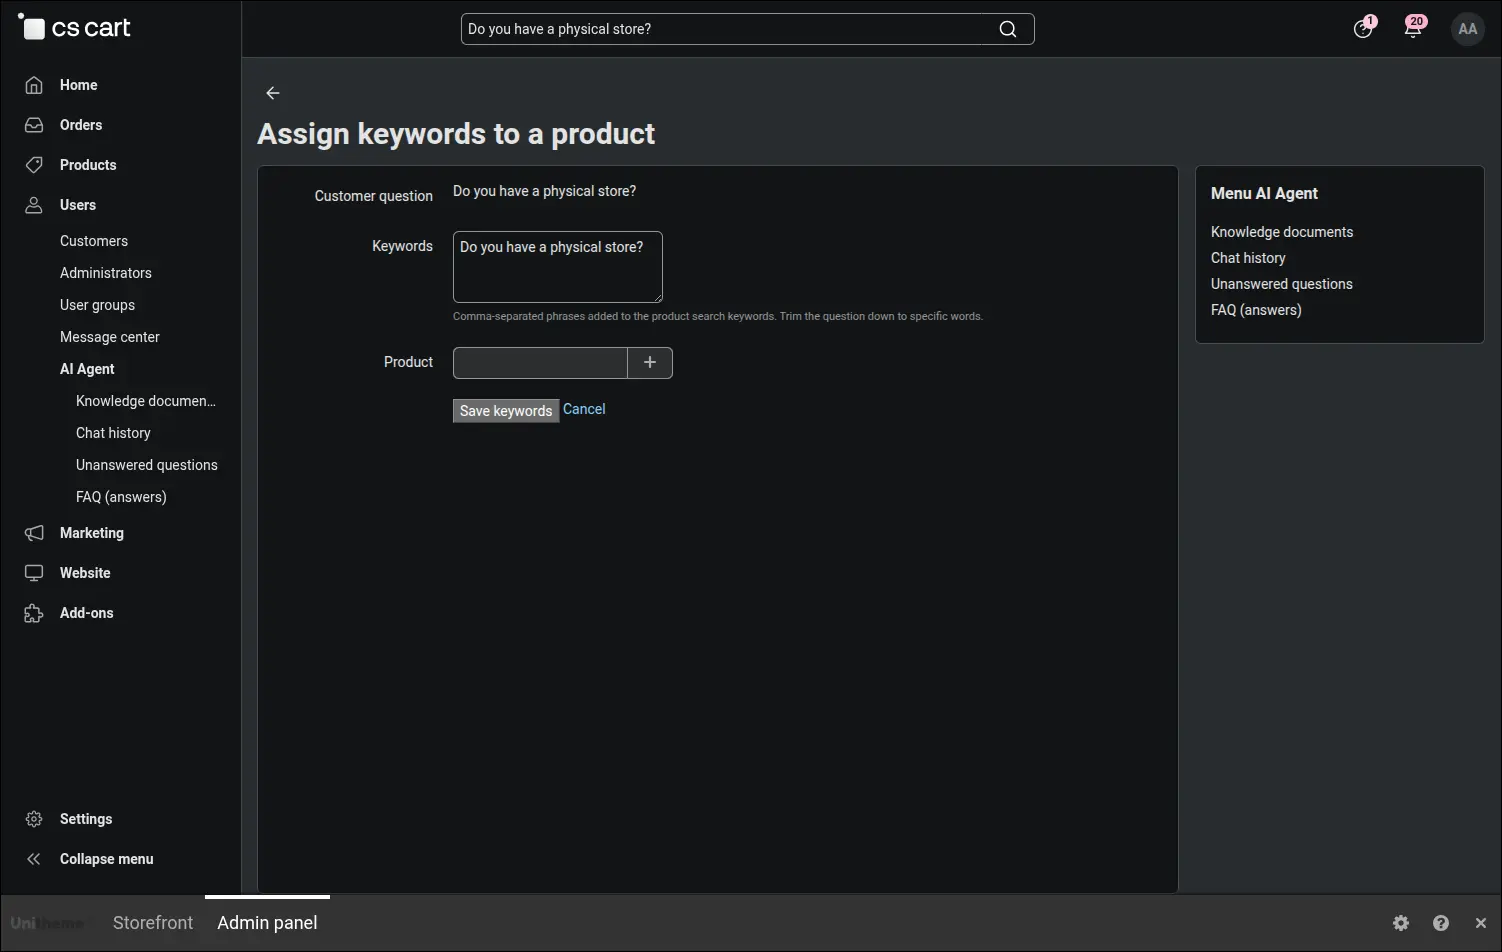Open the Orders menu item
The height and width of the screenshot is (952, 1502).
pyautogui.click(x=81, y=125)
